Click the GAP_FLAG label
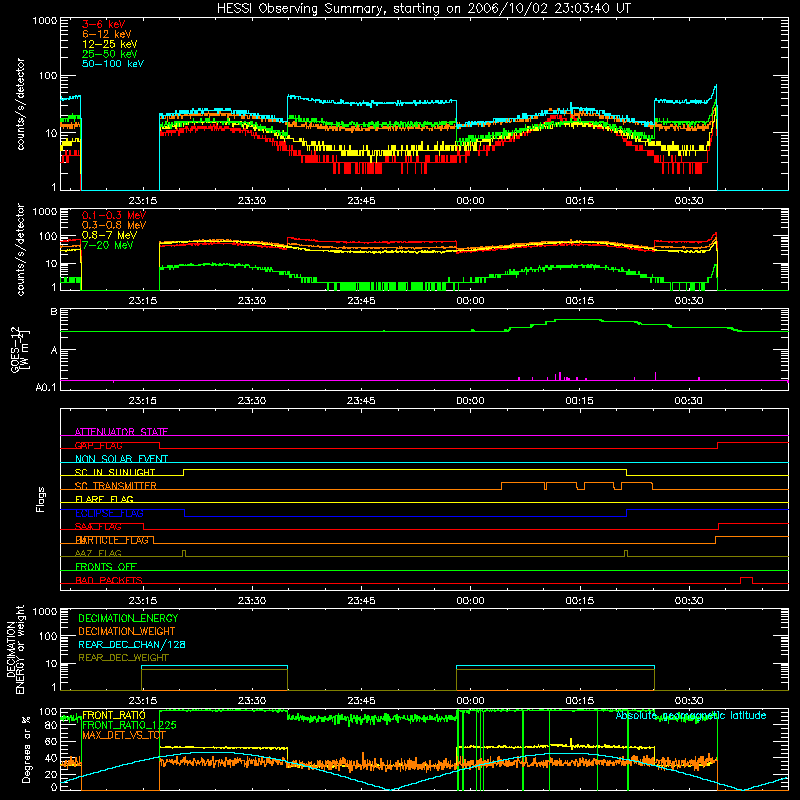 [98, 445]
